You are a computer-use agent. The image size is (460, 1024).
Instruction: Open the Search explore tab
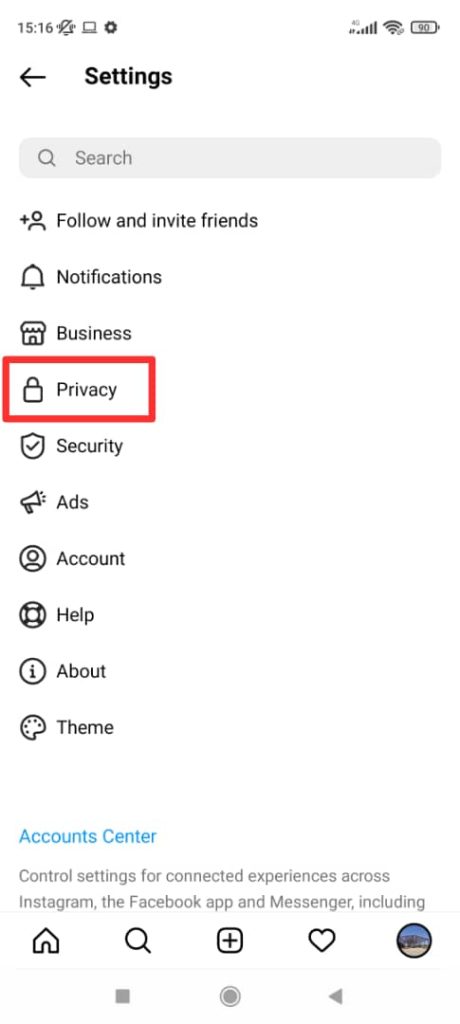138,941
